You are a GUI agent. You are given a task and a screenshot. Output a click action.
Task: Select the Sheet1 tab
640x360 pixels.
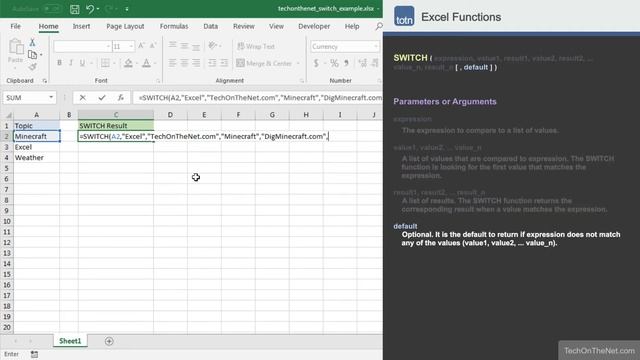click(70, 341)
